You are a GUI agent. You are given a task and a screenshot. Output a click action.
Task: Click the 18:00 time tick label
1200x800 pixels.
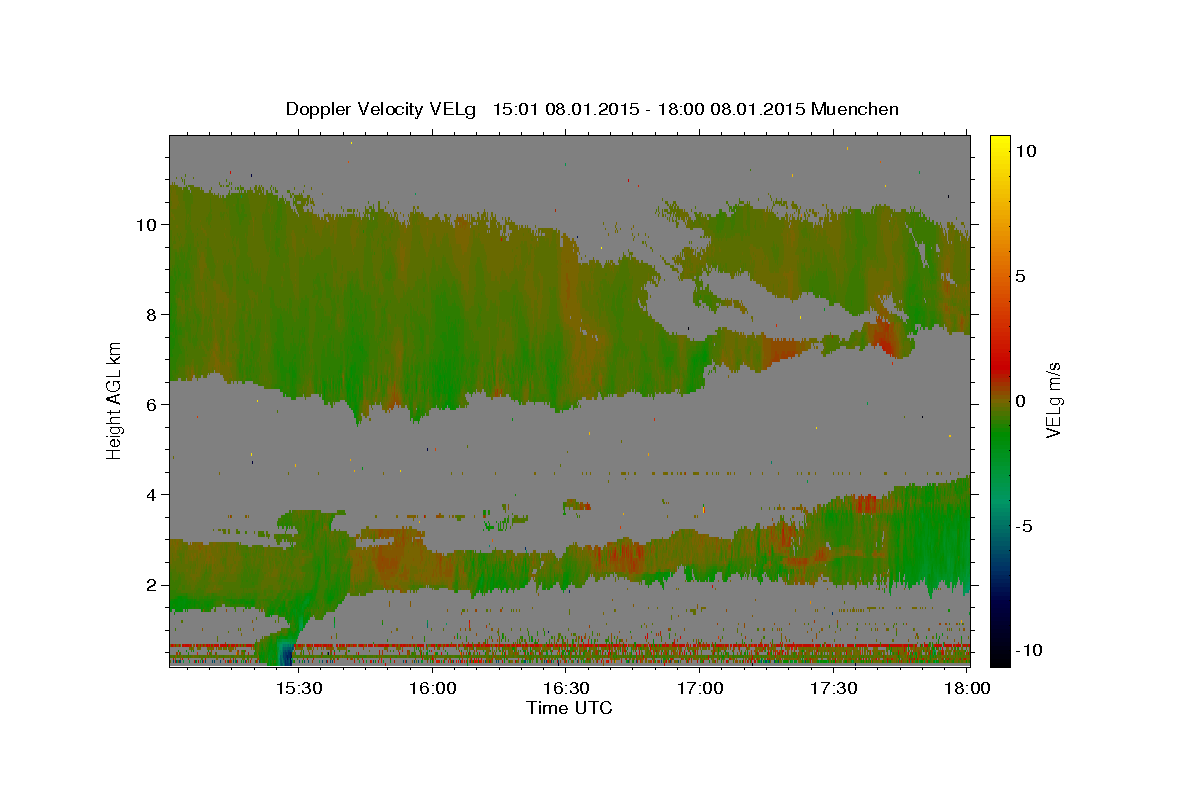coord(967,689)
